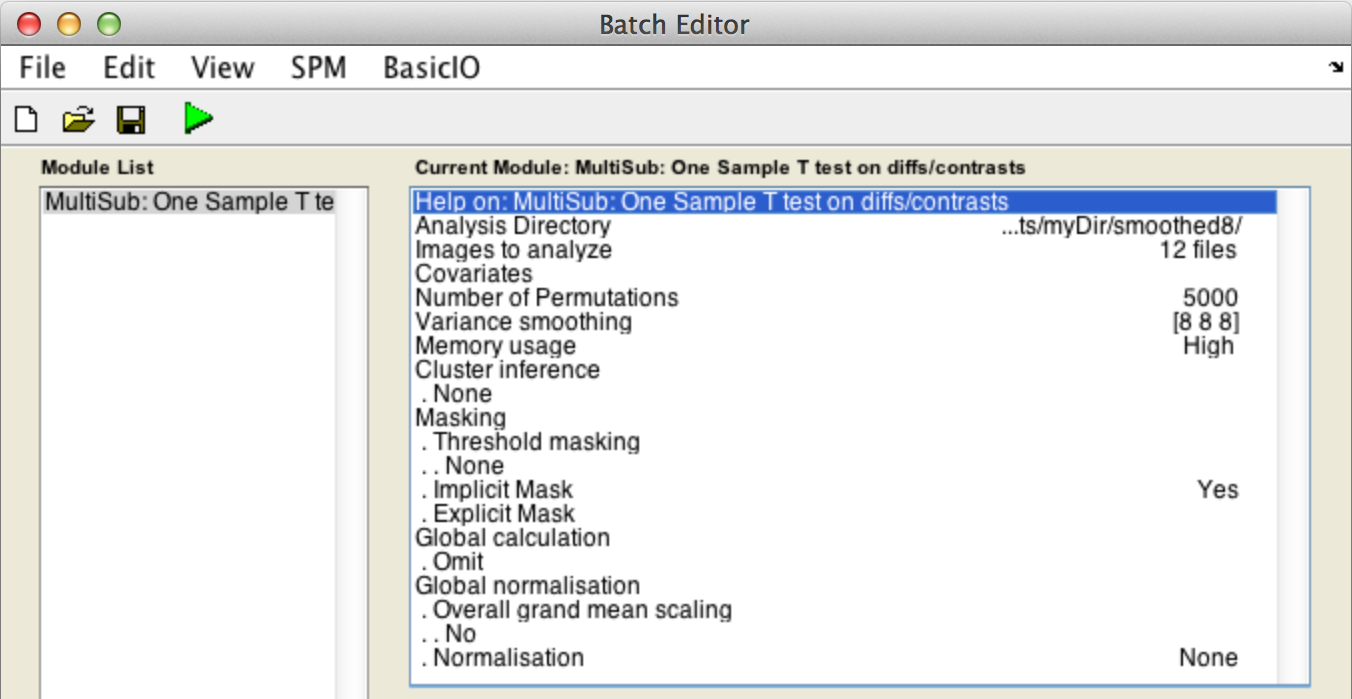
Task: Select Overall grand mean scaling item
Action: pyautogui.click(x=845, y=610)
